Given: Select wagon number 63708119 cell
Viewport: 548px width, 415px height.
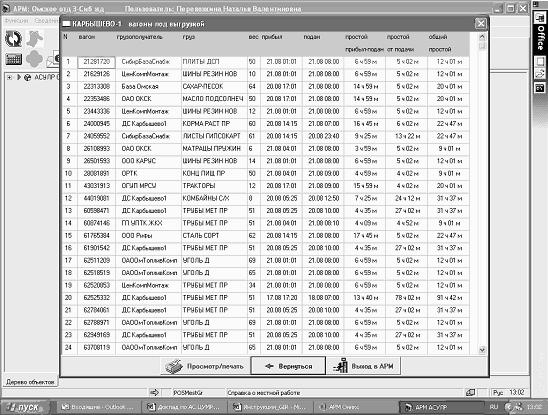Looking at the screenshot, I should (x=96, y=348).
